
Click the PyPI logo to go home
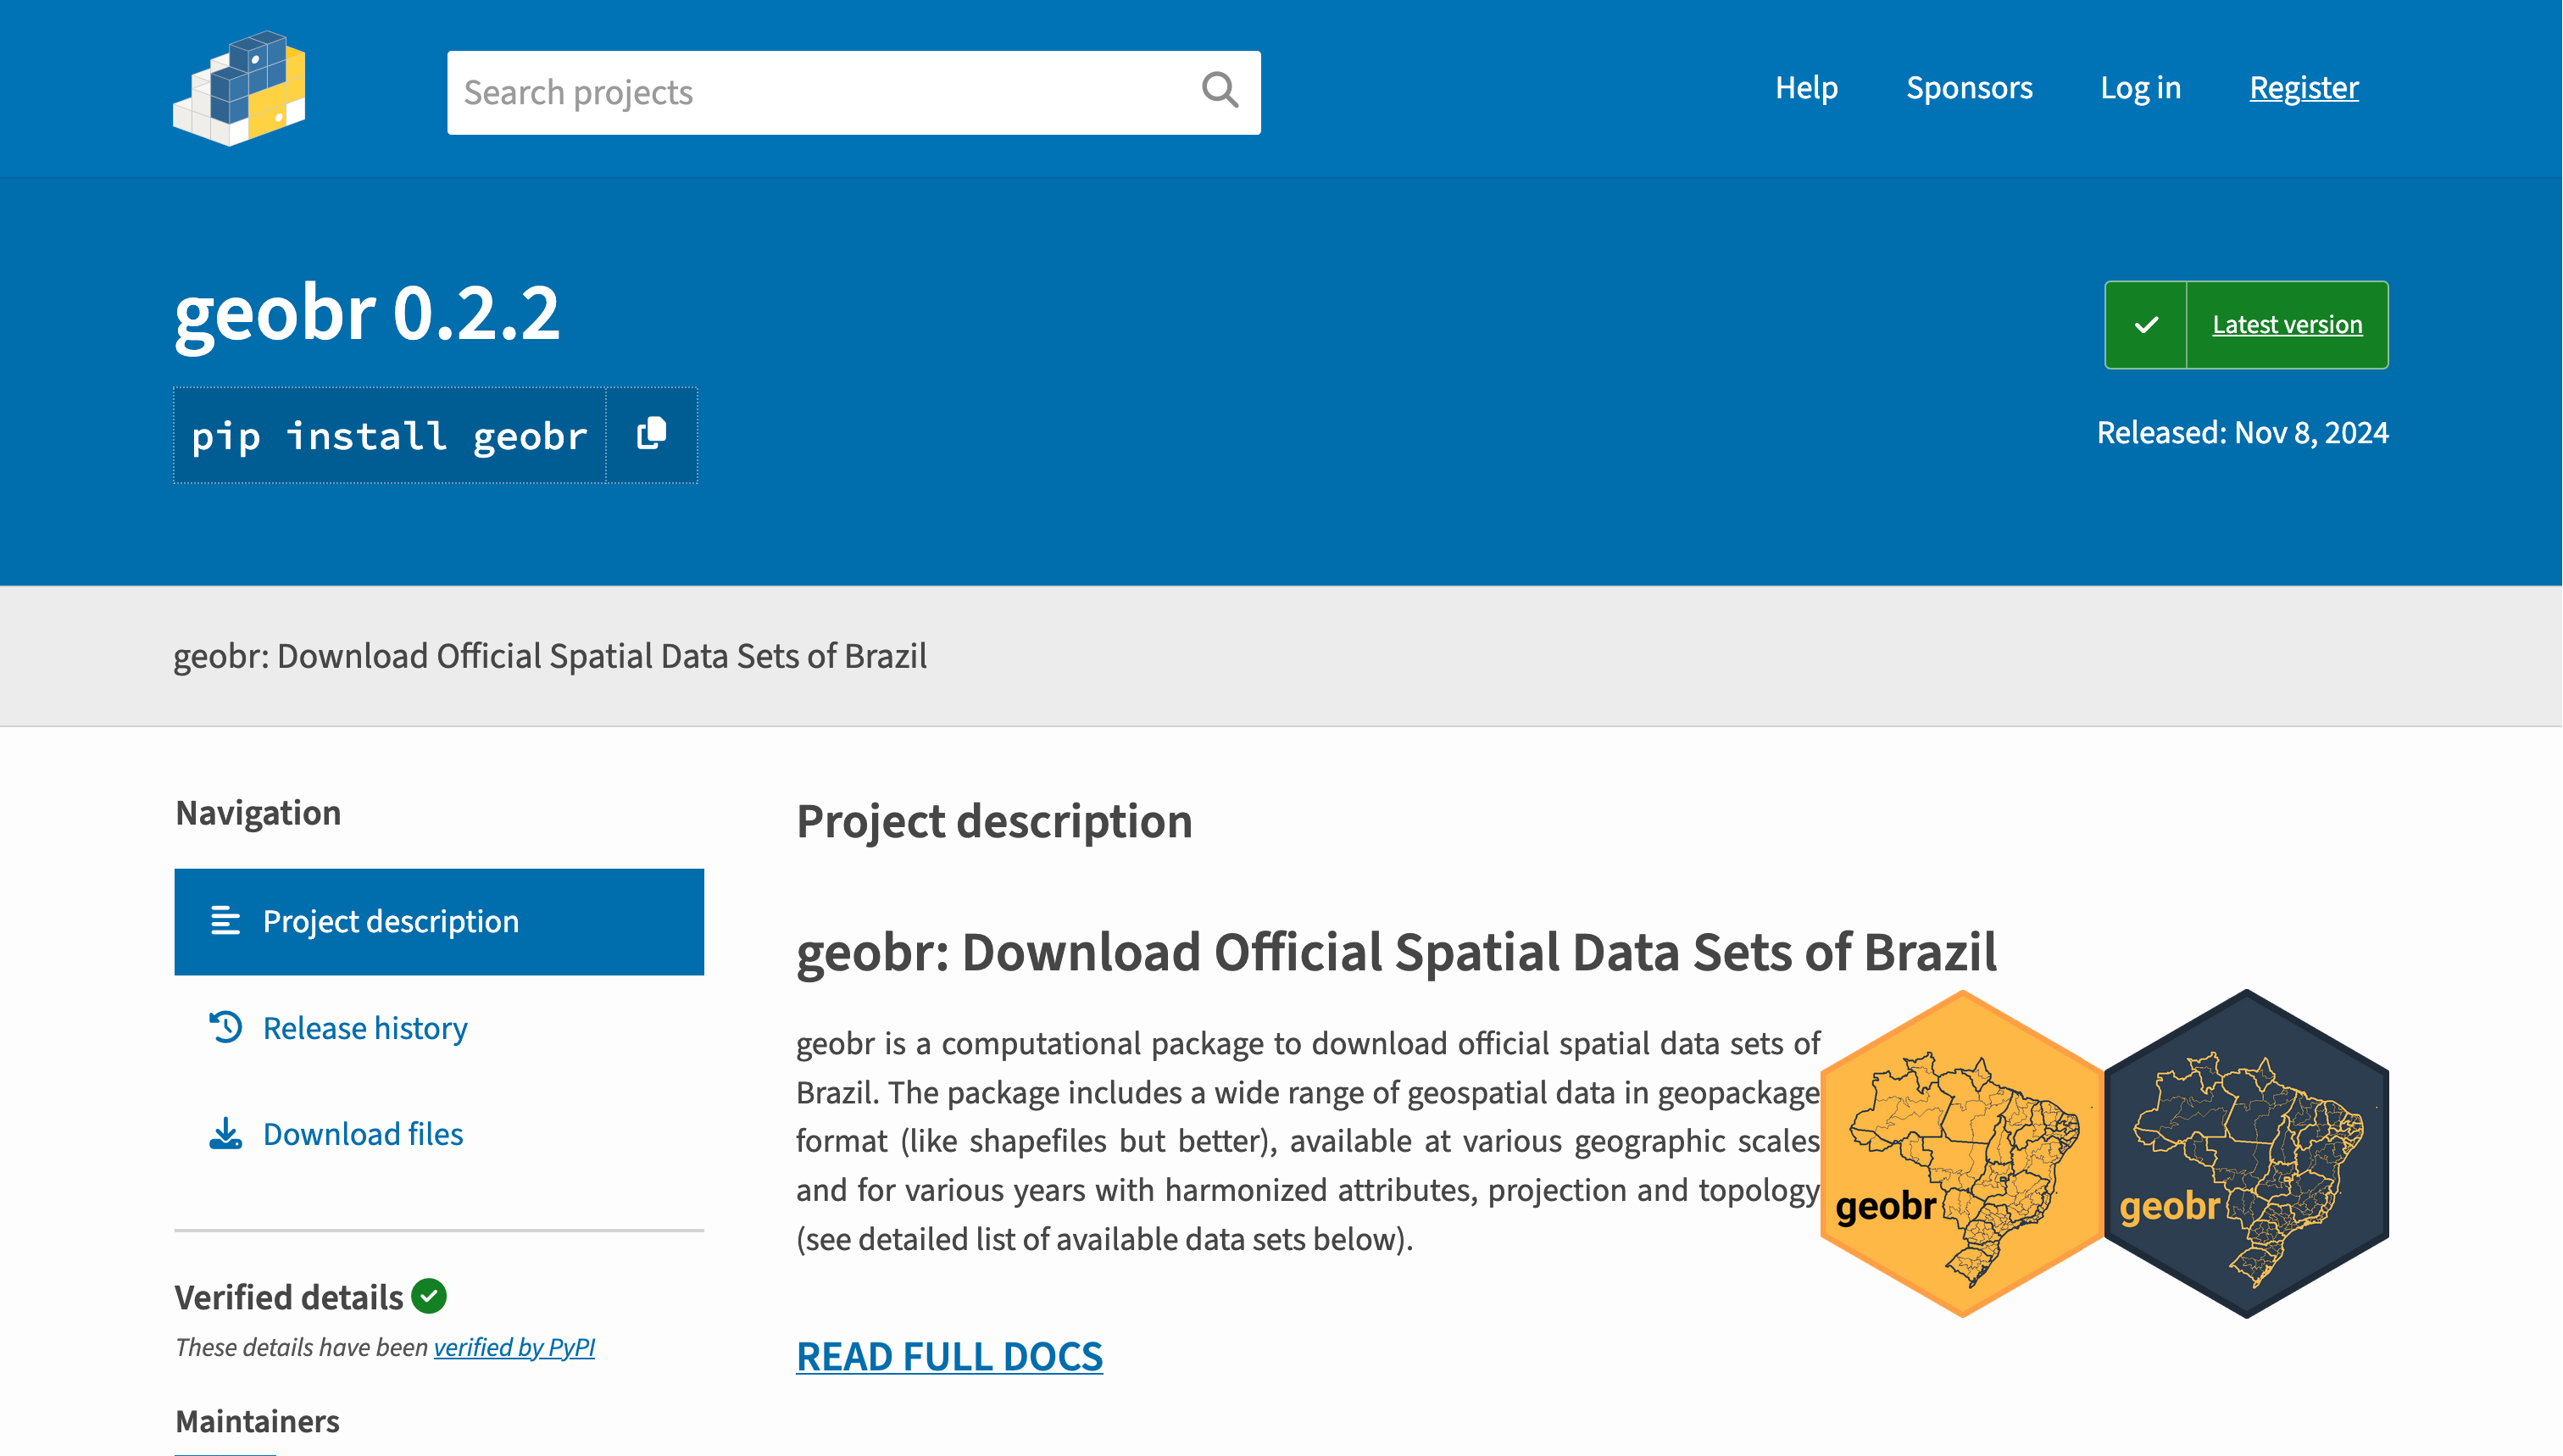point(239,89)
